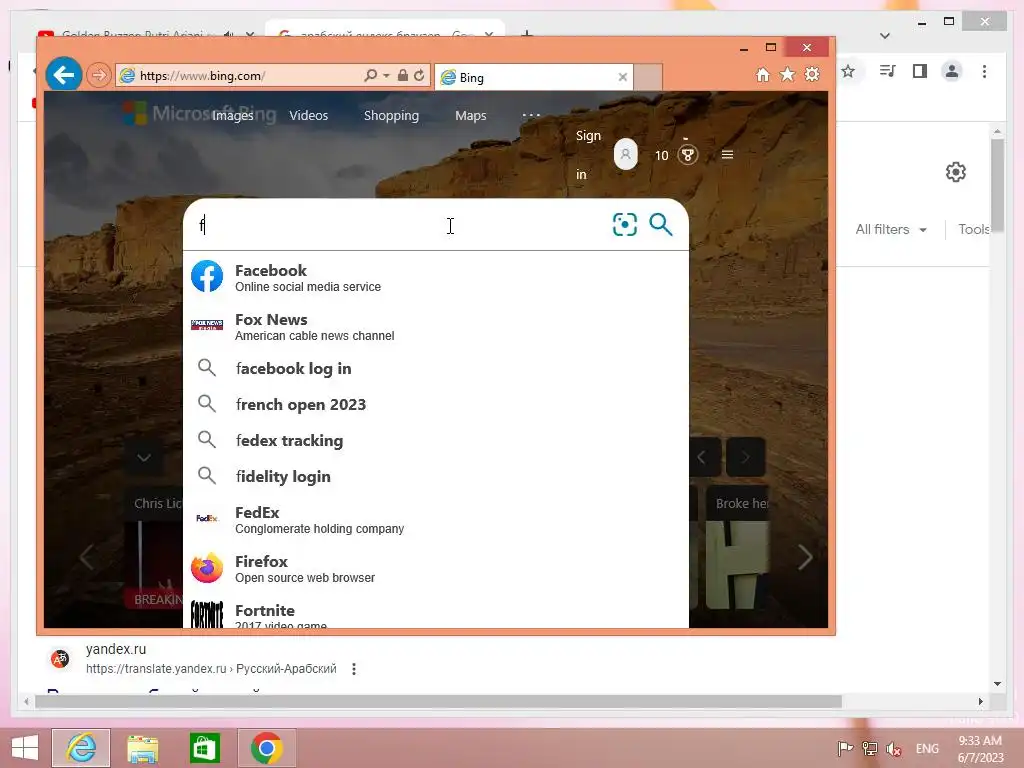The width and height of the screenshot is (1024, 768).
Task: Click the muted volume tray icon
Action: pos(893,748)
